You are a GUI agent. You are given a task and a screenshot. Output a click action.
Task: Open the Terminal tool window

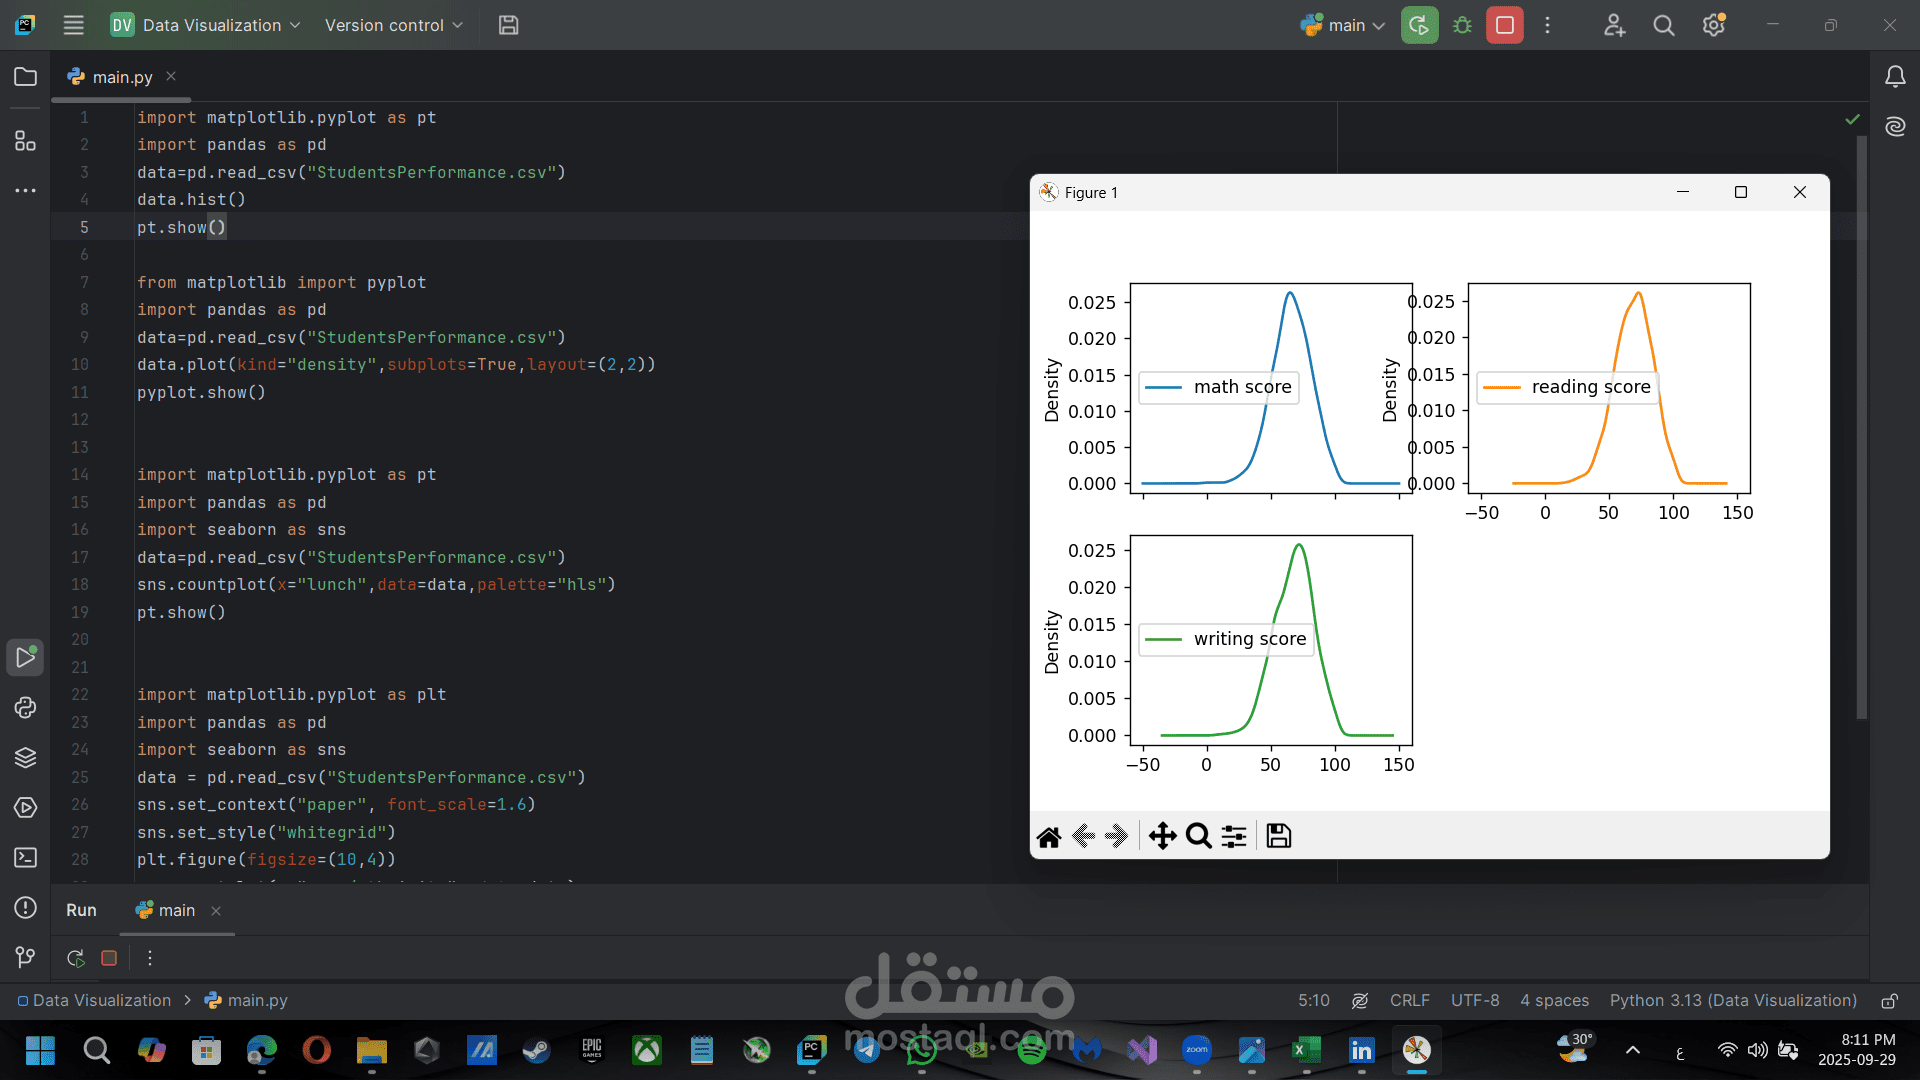(x=25, y=858)
